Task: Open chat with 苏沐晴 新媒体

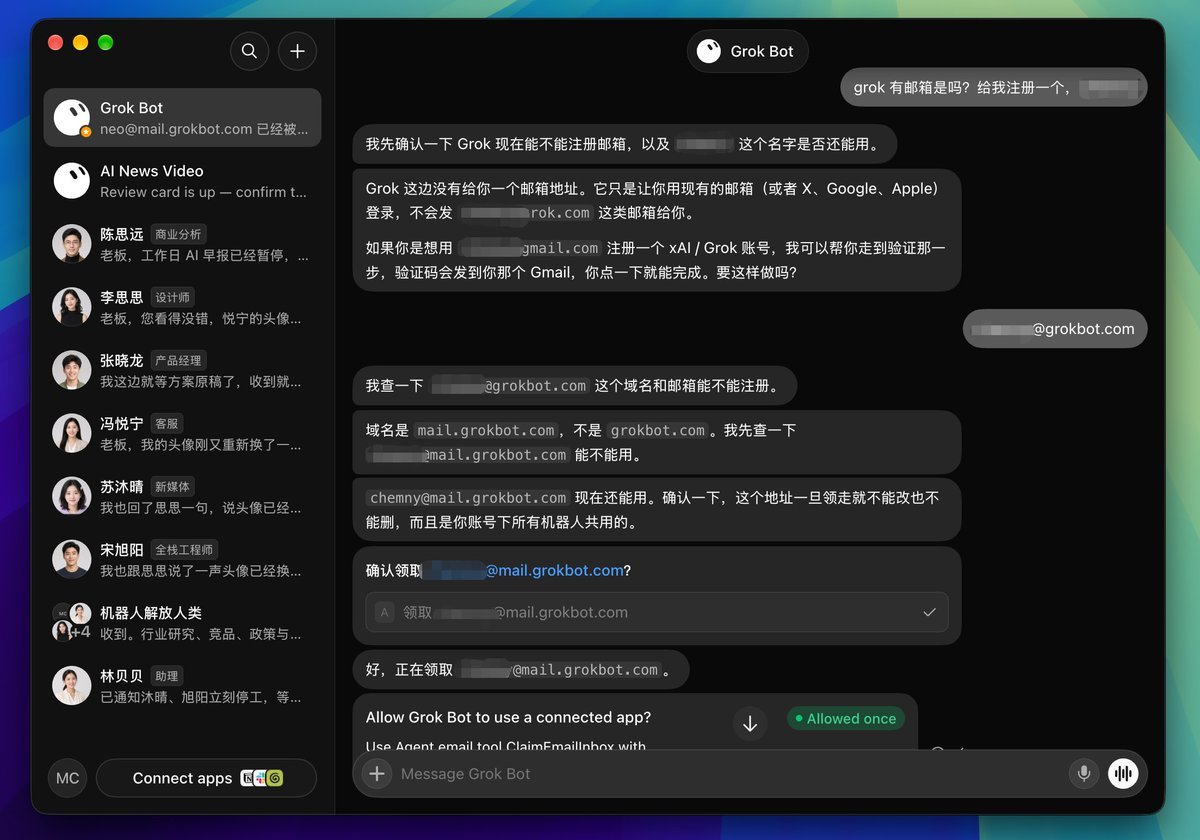Action: click(x=182, y=496)
